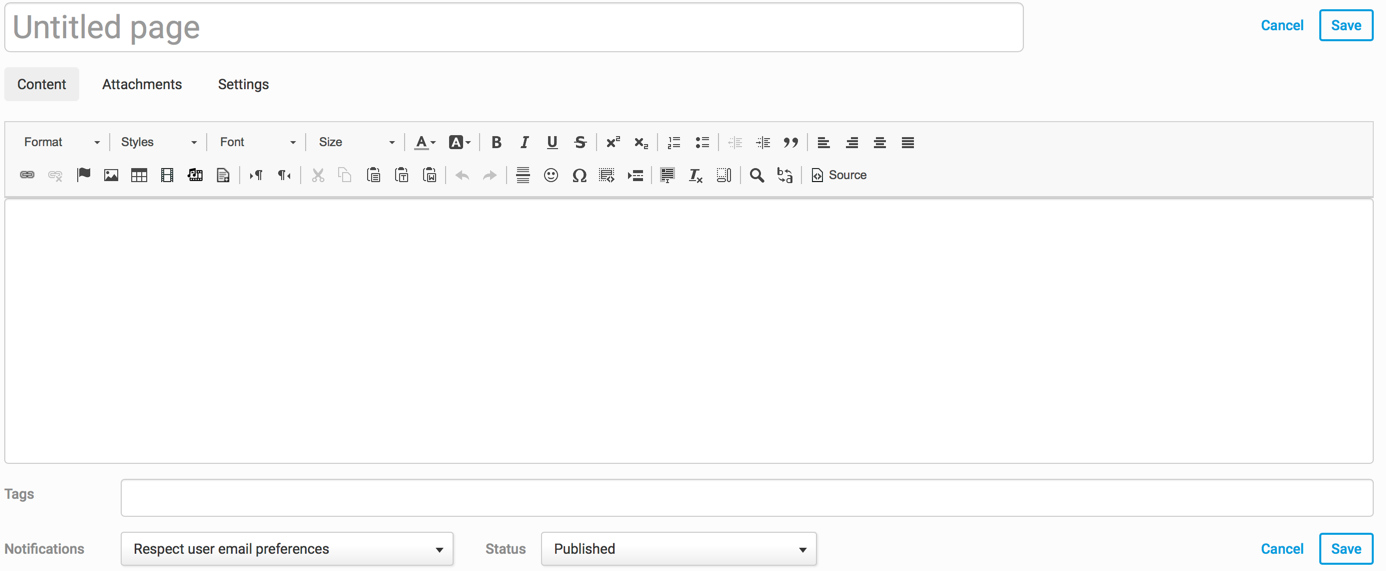Toggle strikethrough text formatting

[580, 143]
